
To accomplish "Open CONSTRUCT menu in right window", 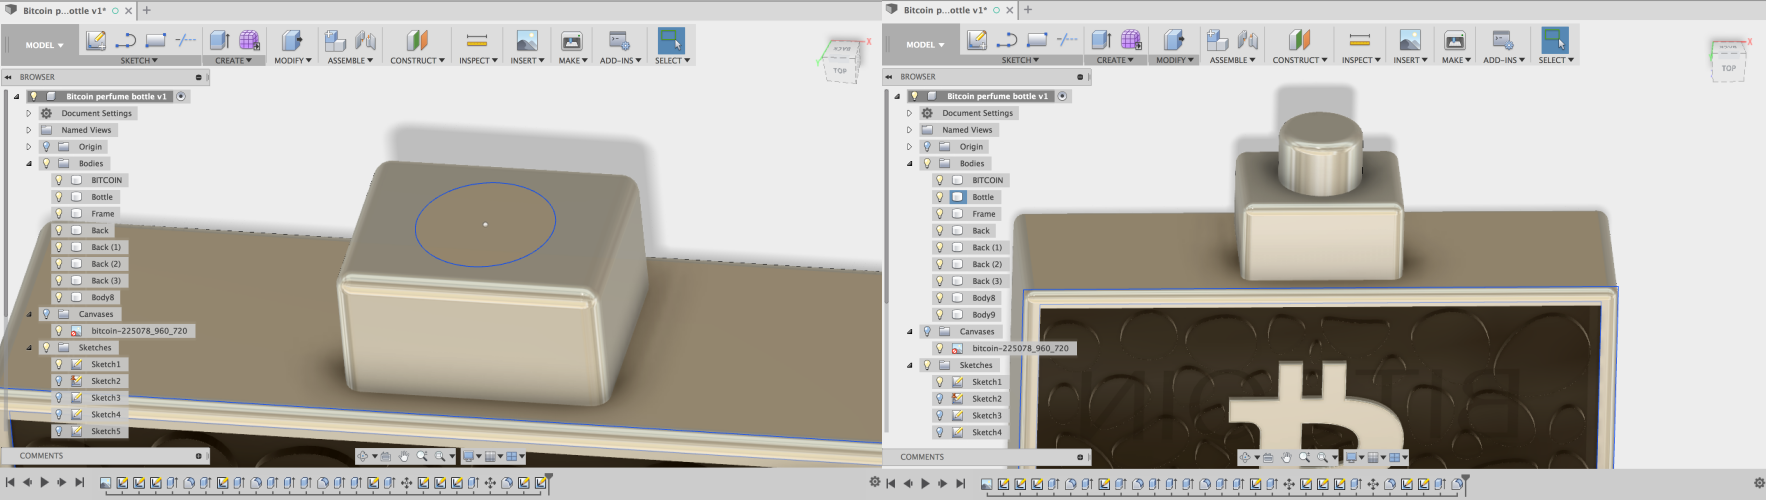I will (1300, 60).
